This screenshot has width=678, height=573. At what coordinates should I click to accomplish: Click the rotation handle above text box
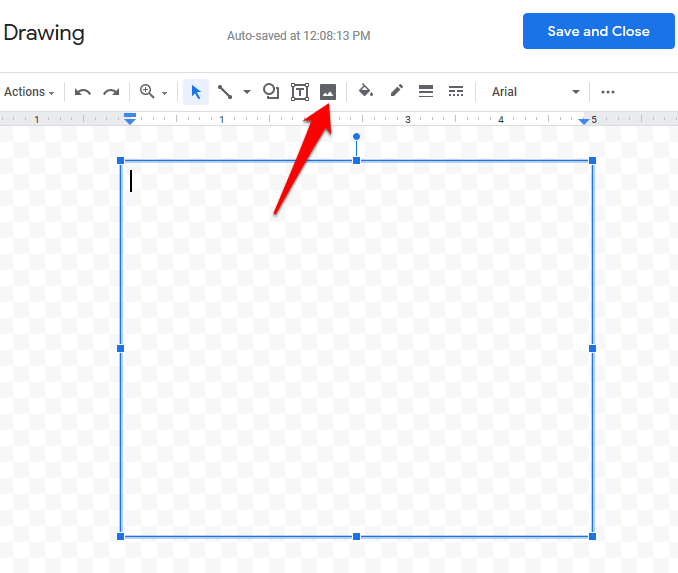(x=356, y=137)
